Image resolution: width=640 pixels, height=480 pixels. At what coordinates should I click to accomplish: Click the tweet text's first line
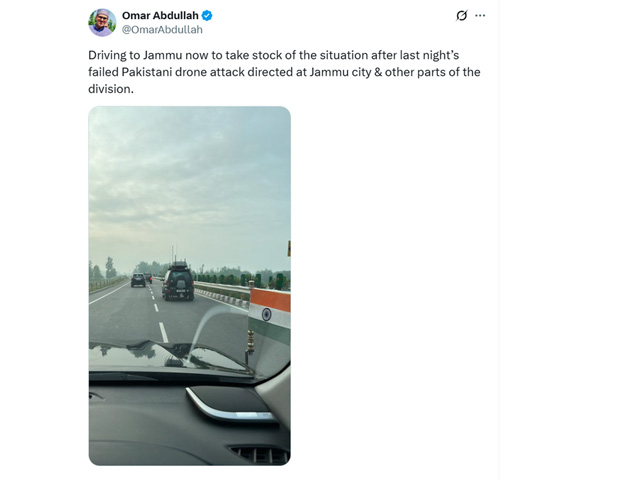pos(273,55)
